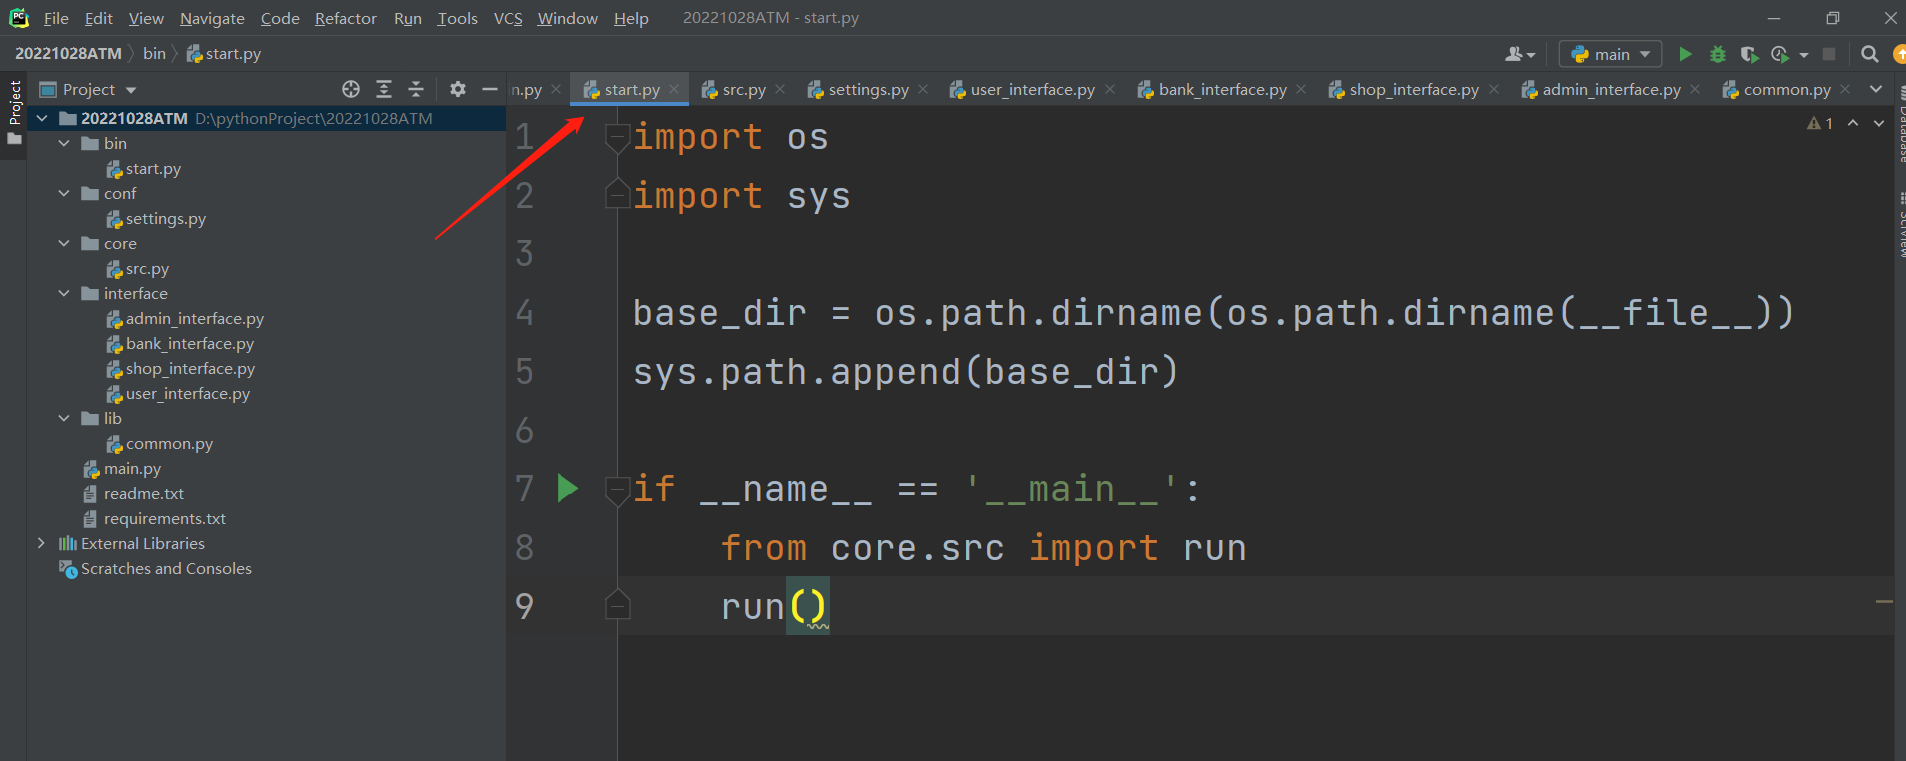1906x761 pixels.
Task: Run the main configuration with the green play button
Action: [x=1686, y=54]
